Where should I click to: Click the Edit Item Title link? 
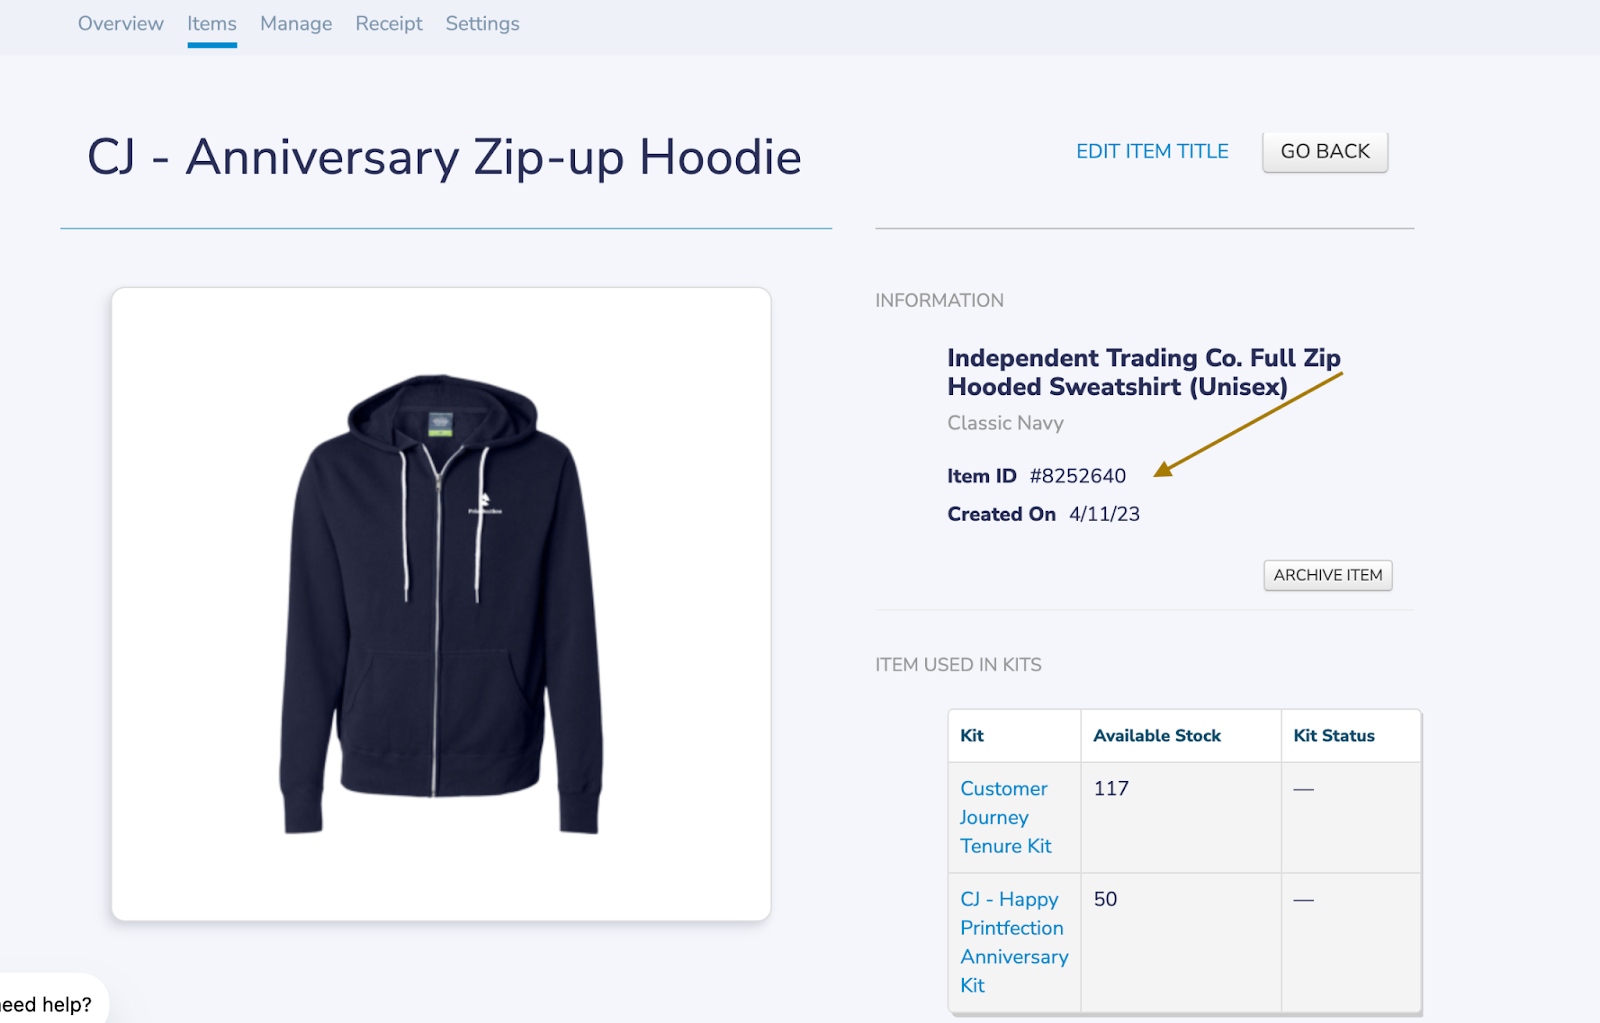tap(1152, 152)
